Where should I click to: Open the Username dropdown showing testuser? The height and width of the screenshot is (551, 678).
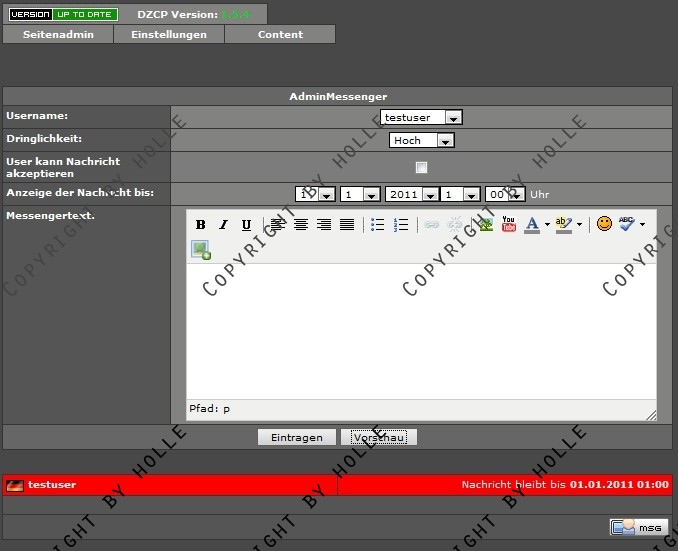pos(421,117)
